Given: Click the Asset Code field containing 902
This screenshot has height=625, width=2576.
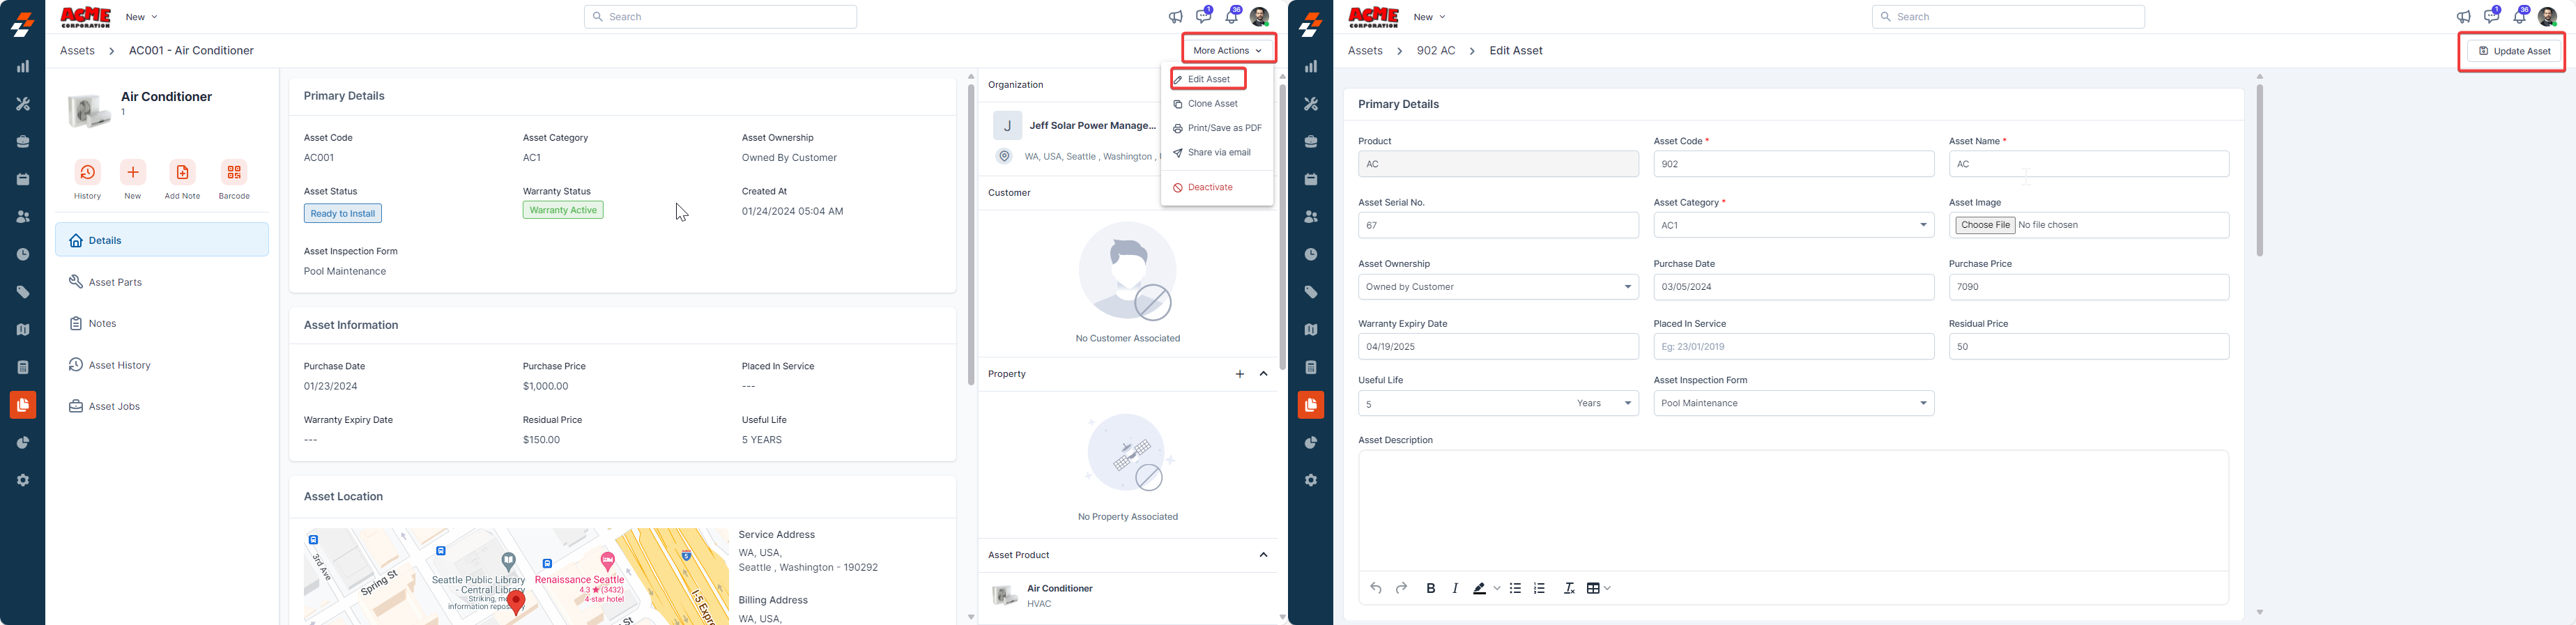Looking at the screenshot, I should pyautogui.click(x=1793, y=164).
